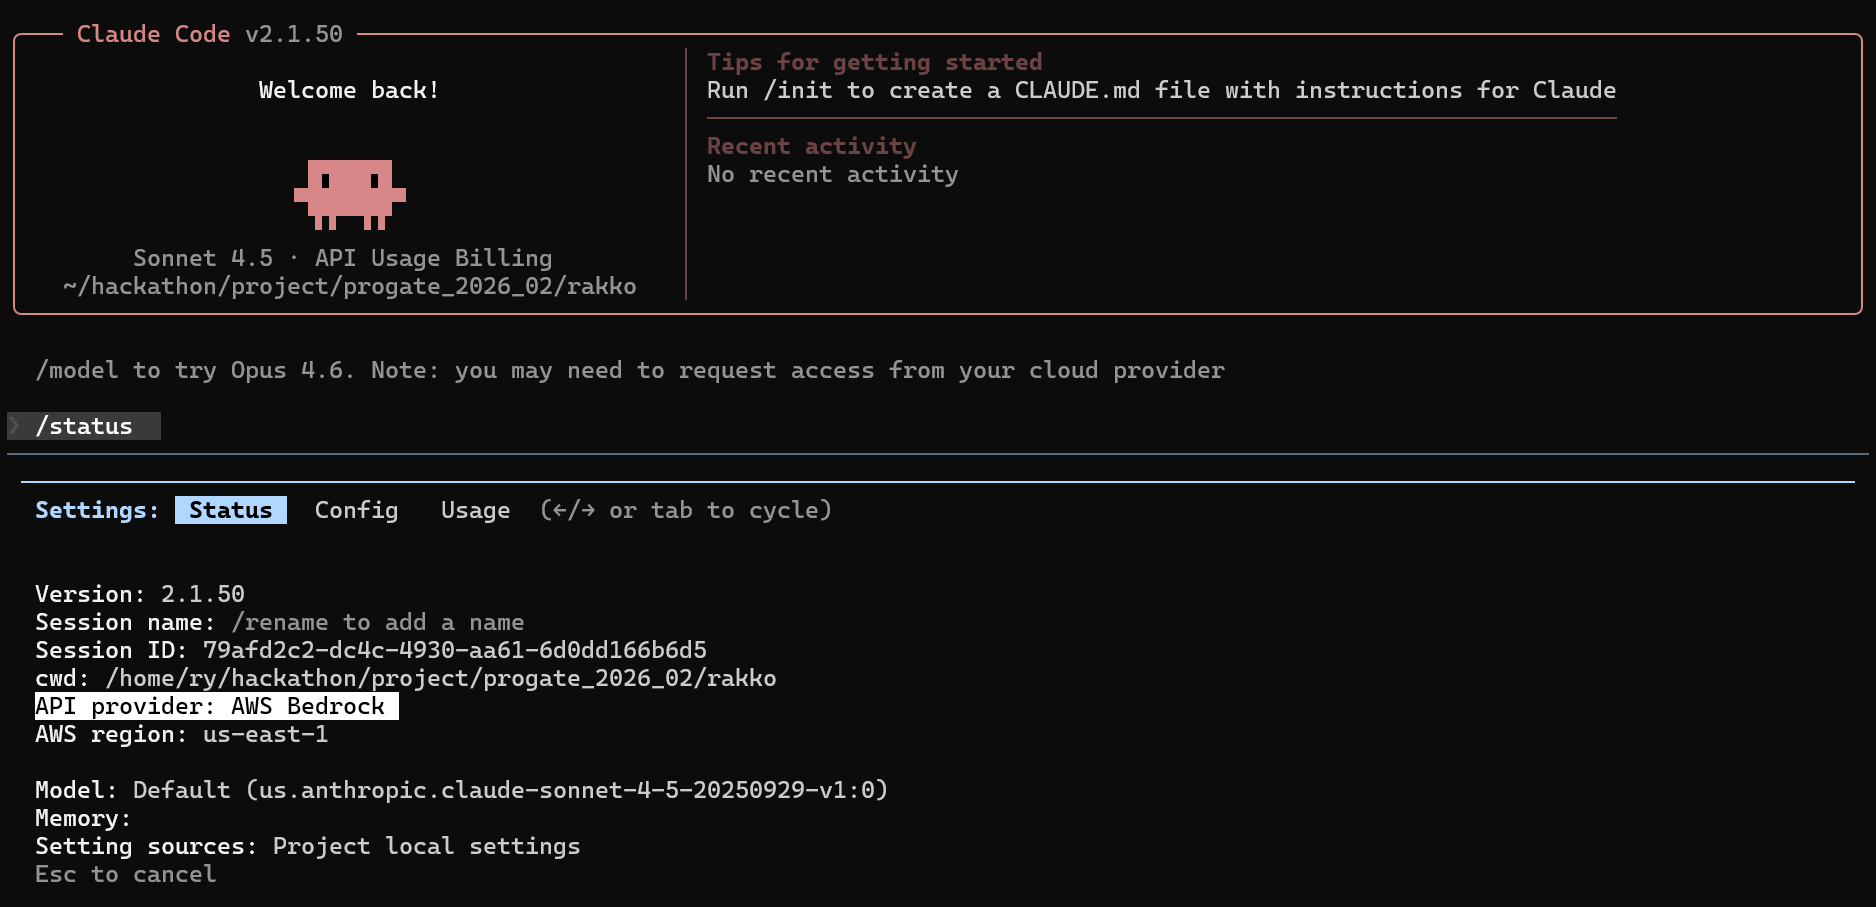
Task: Click the cwd path in status
Action: click(440, 678)
